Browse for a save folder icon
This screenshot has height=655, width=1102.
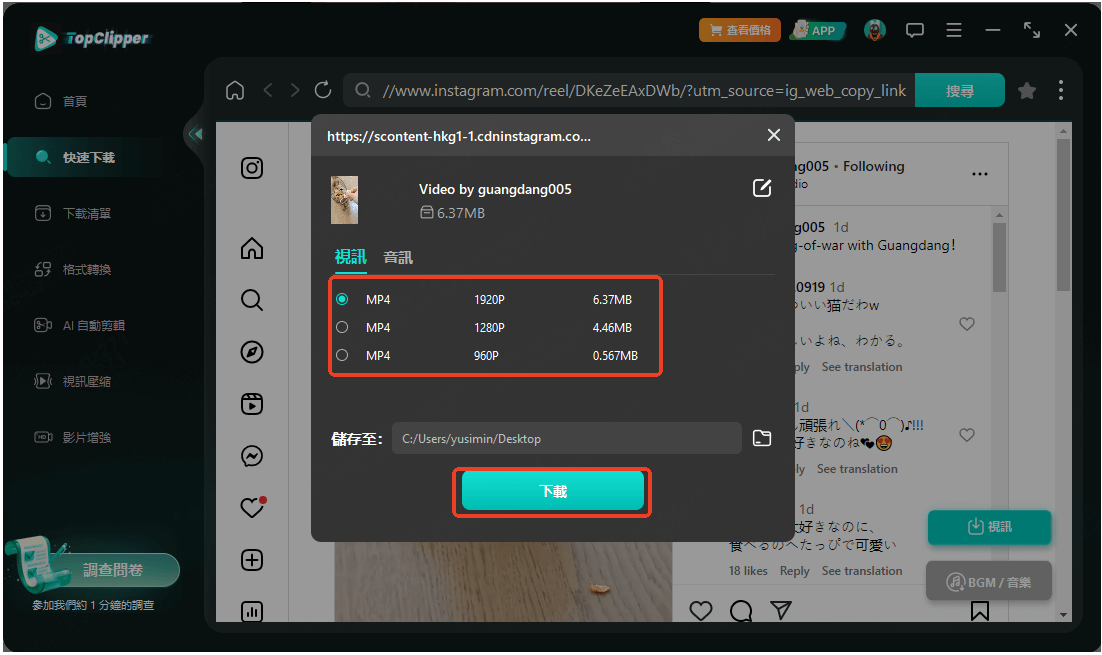[762, 439]
